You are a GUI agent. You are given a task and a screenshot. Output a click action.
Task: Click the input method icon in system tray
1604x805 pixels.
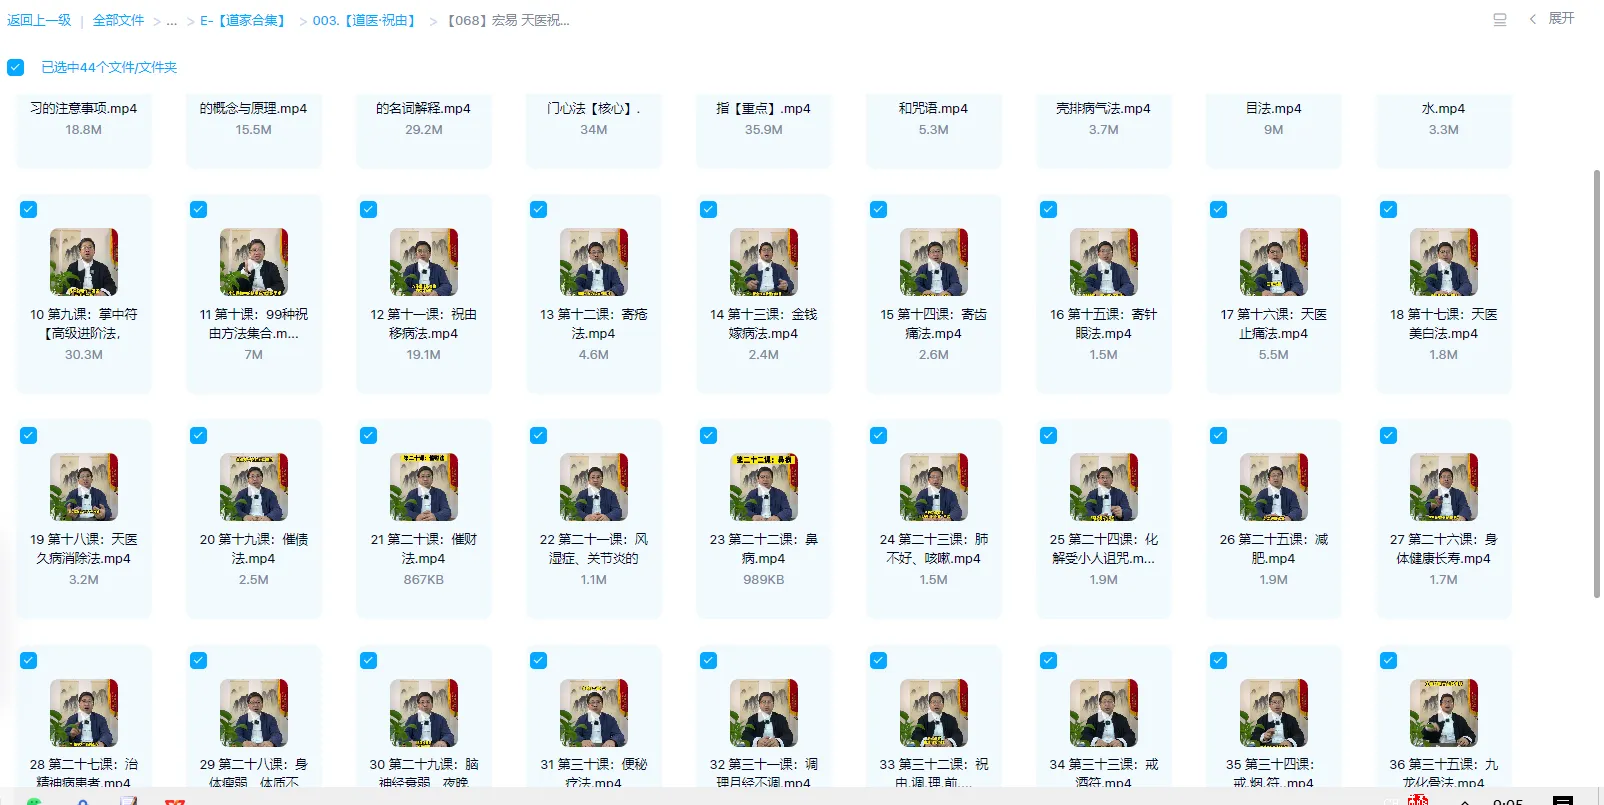1417,800
